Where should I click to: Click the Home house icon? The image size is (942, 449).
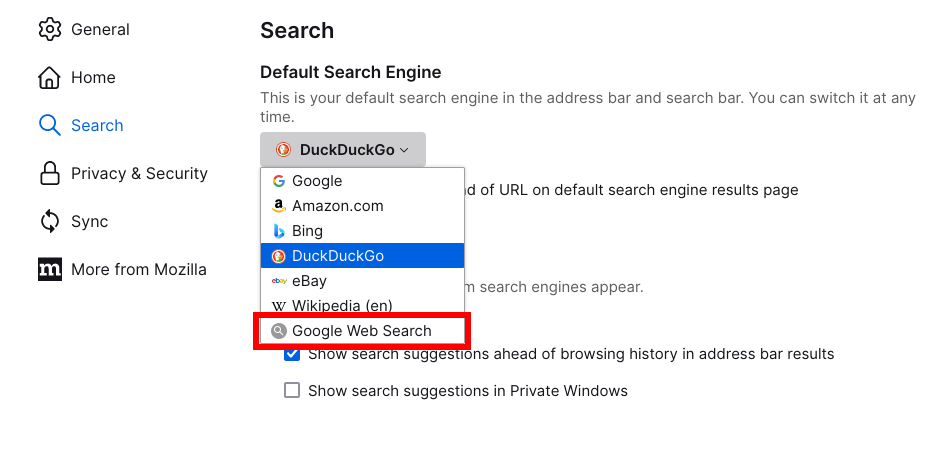coord(50,78)
